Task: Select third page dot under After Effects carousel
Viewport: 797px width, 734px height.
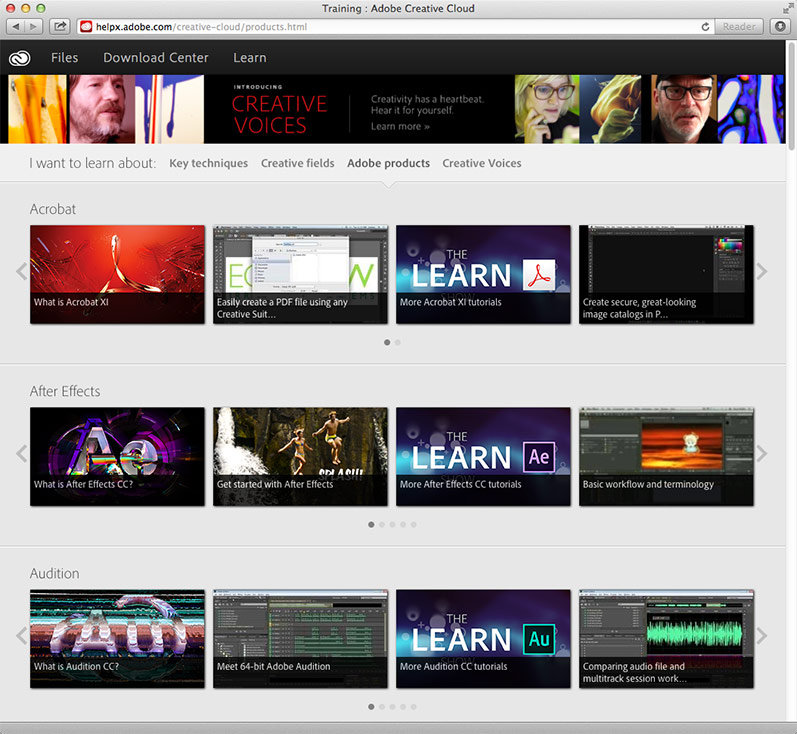Action: click(392, 525)
